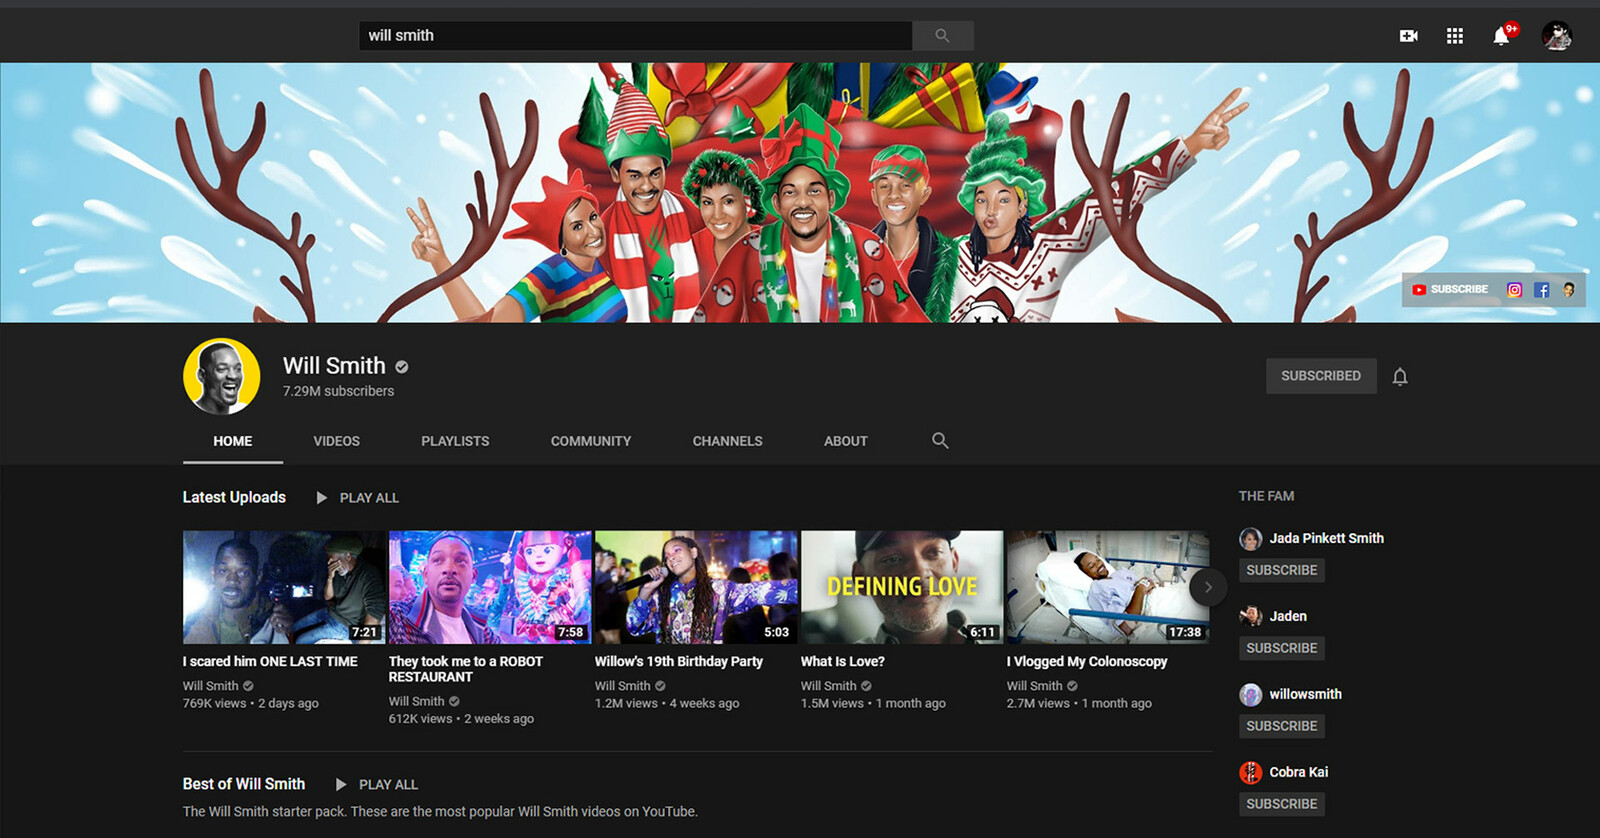Click 'I Vlogged My Colonoscopy' title
Image resolution: width=1600 pixels, height=838 pixels.
[1087, 661]
